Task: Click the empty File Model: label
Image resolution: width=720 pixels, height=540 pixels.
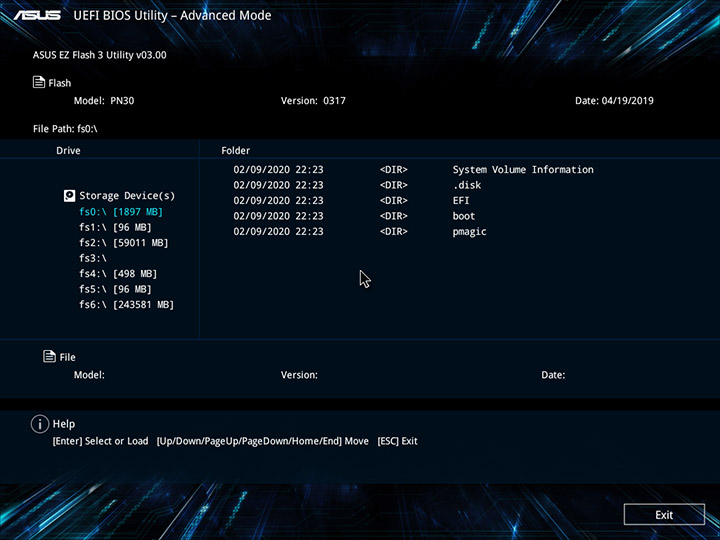Action: [x=89, y=375]
